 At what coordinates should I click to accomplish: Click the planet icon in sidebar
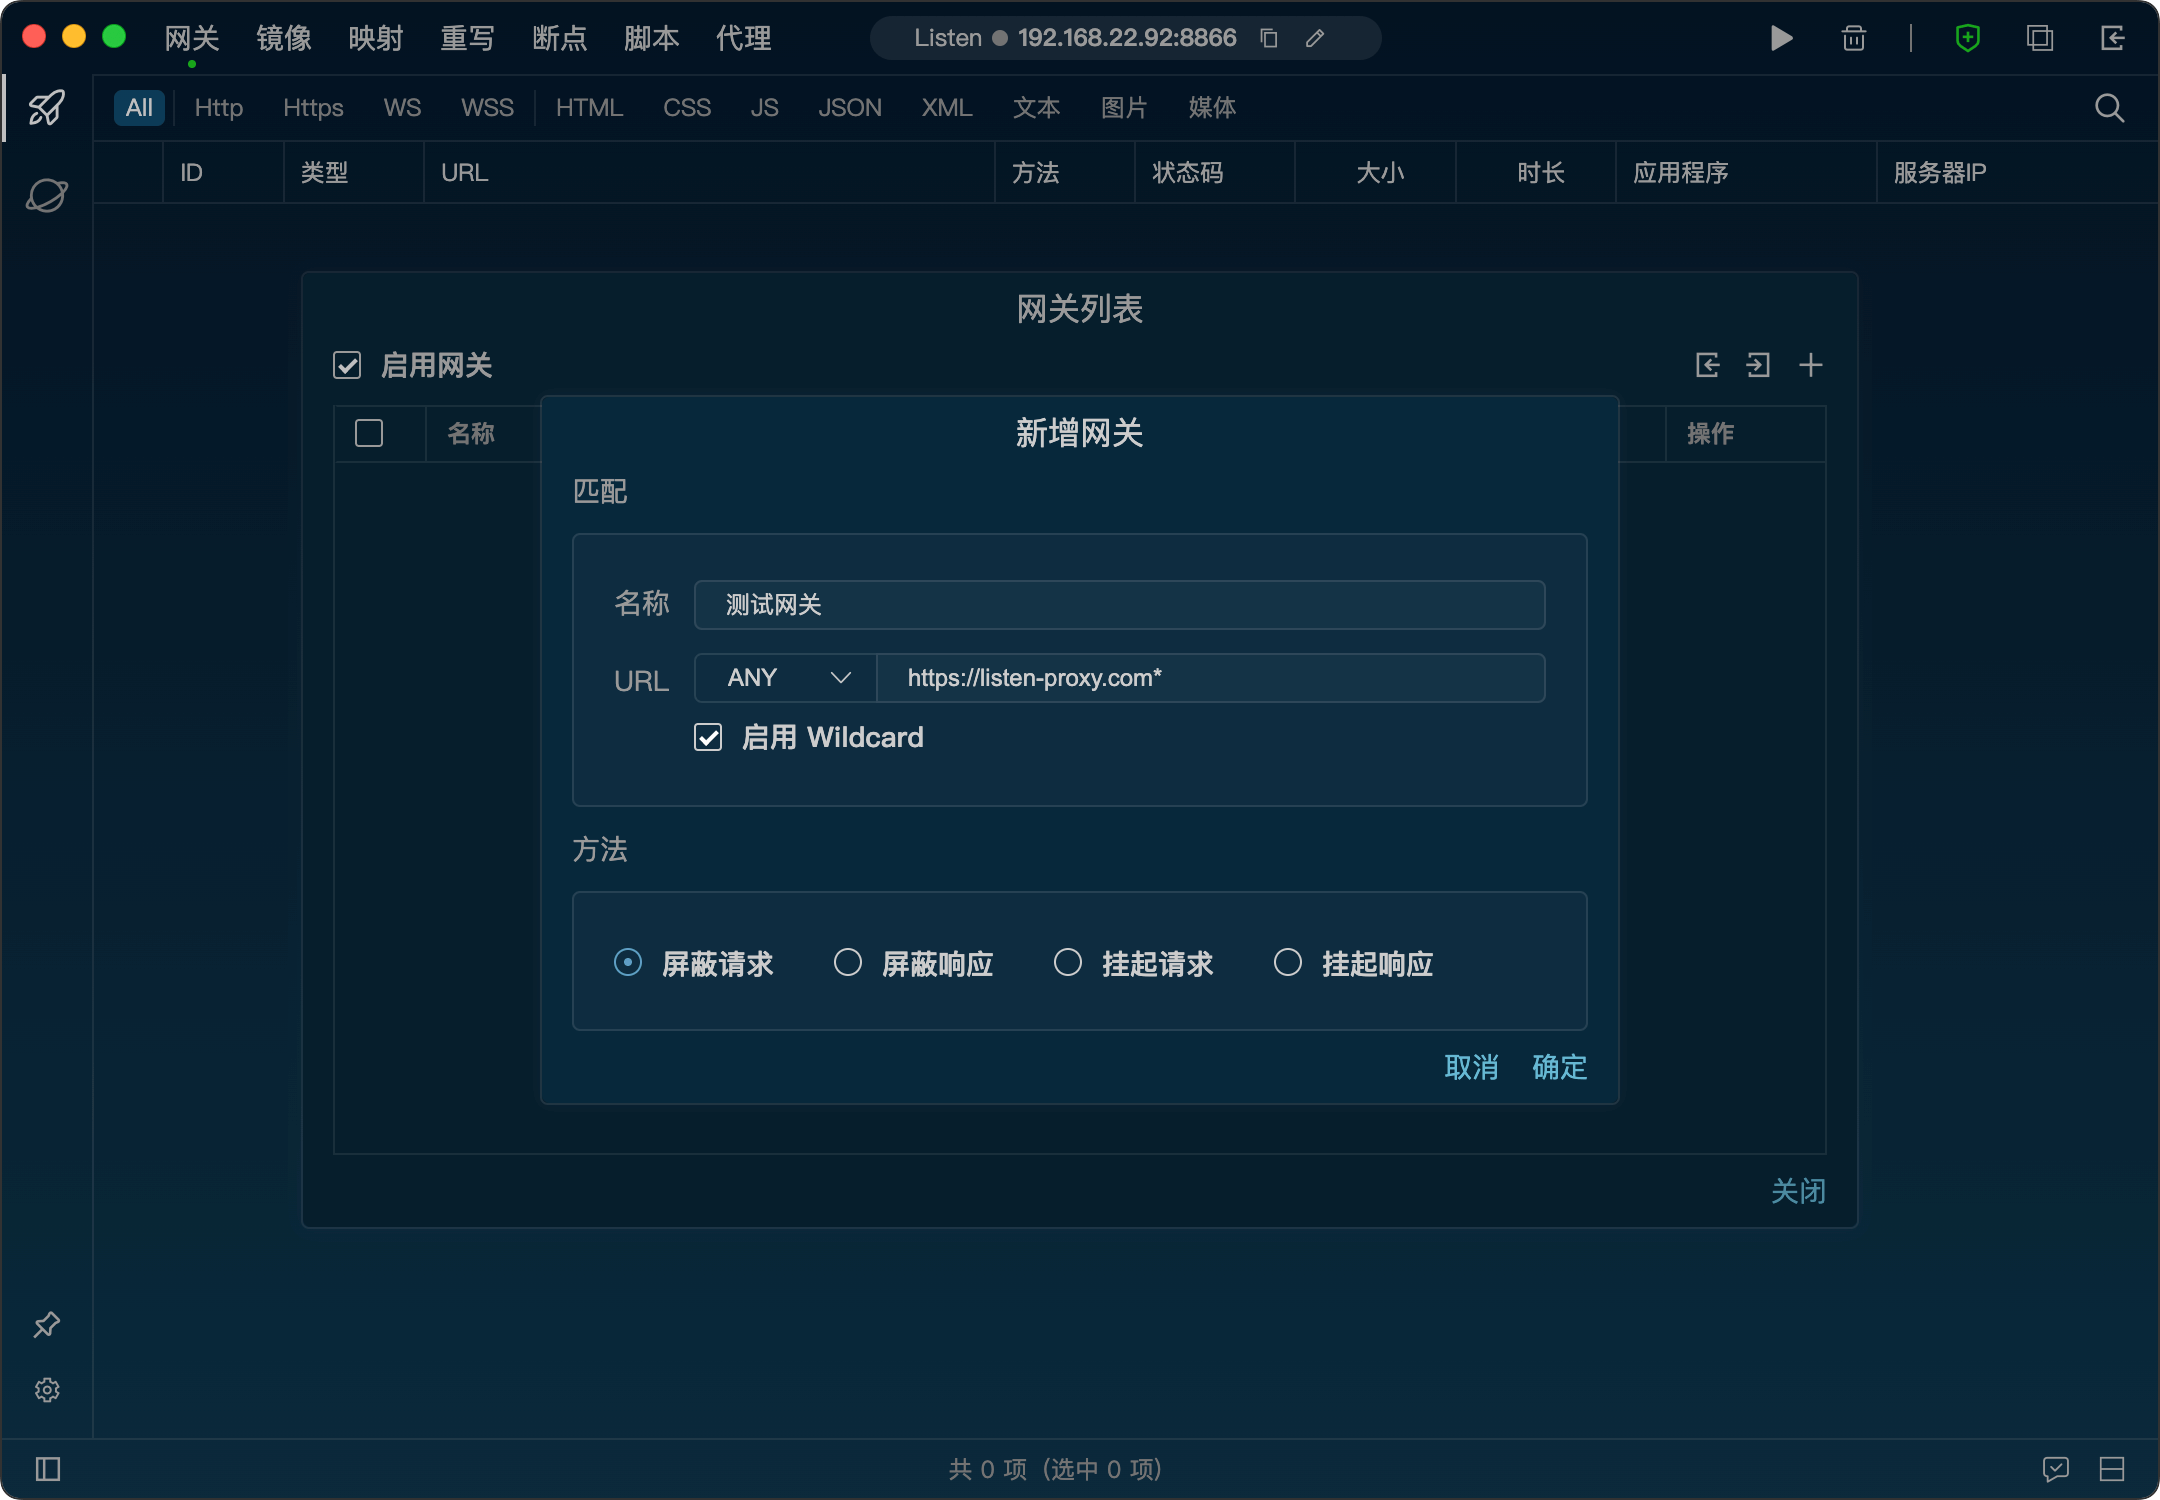[47, 195]
